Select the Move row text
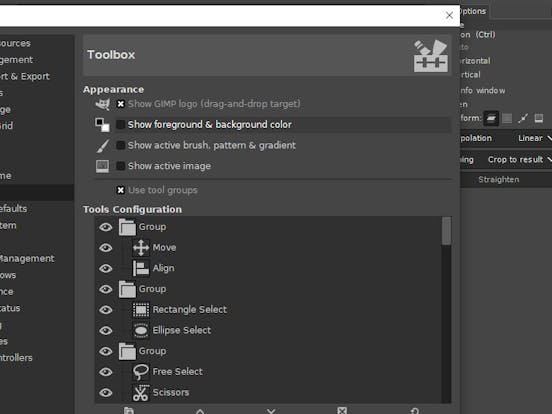 (x=164, y=248)
